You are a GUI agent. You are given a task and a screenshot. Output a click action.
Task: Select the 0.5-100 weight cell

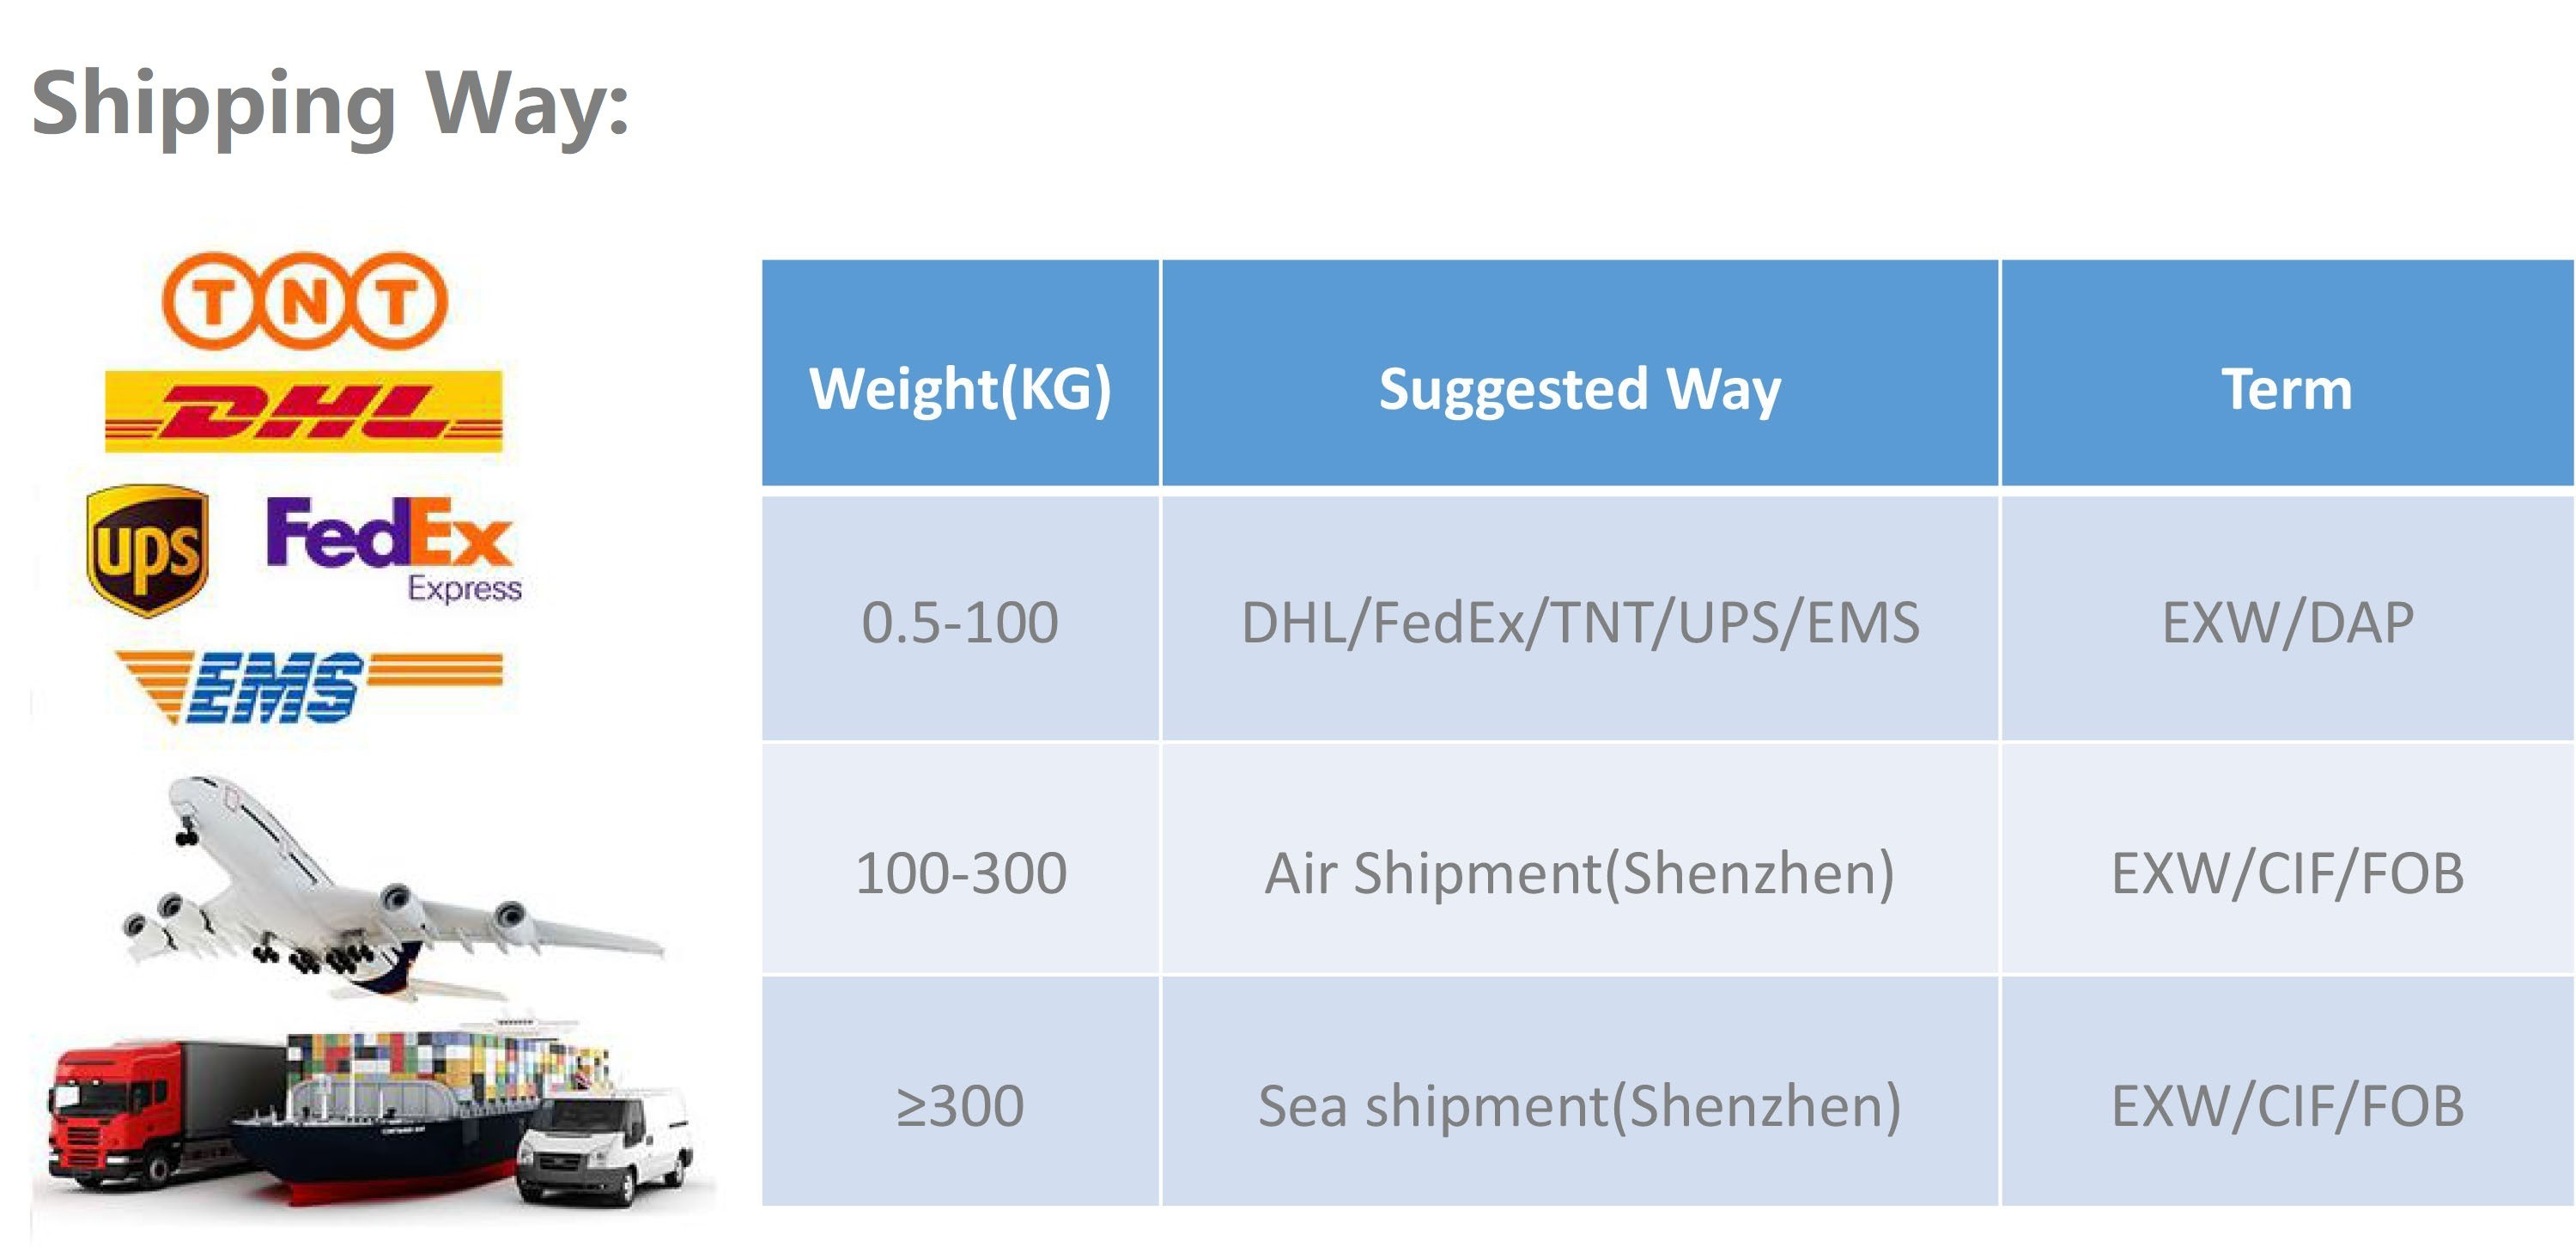coord(960,622)
